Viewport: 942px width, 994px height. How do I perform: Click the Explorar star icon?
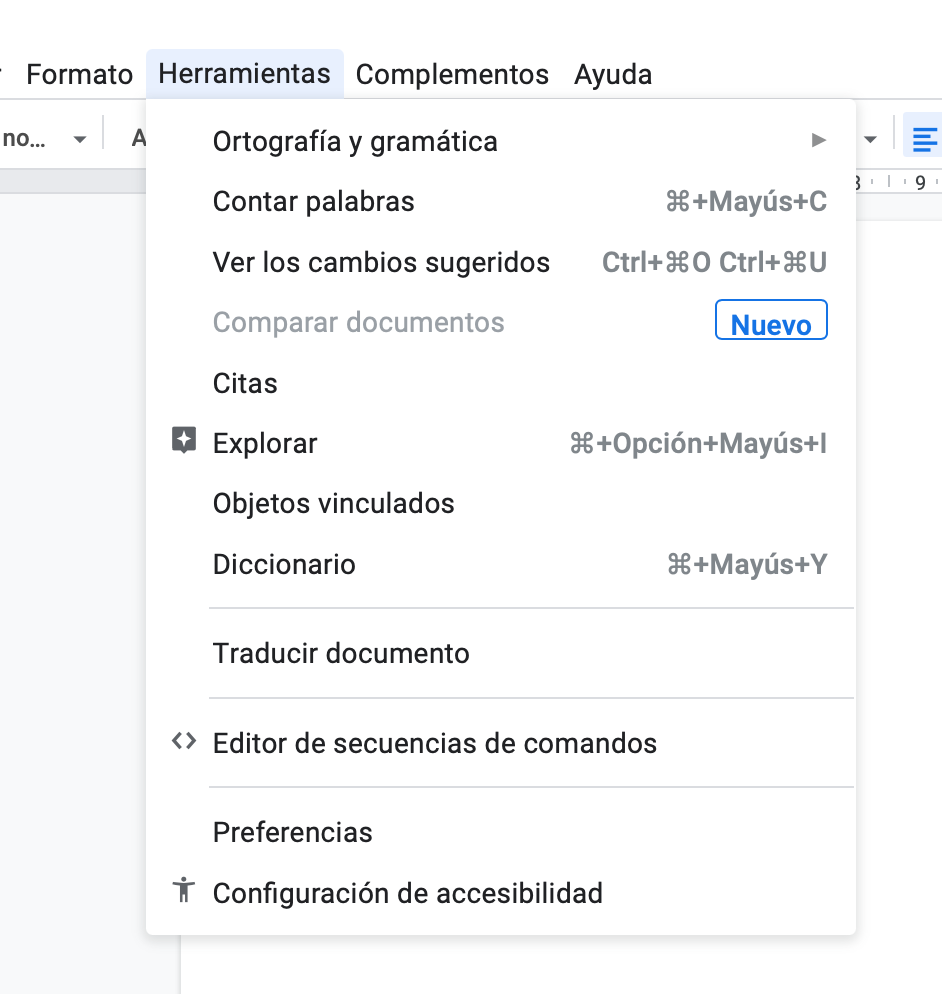click(183, 441)
